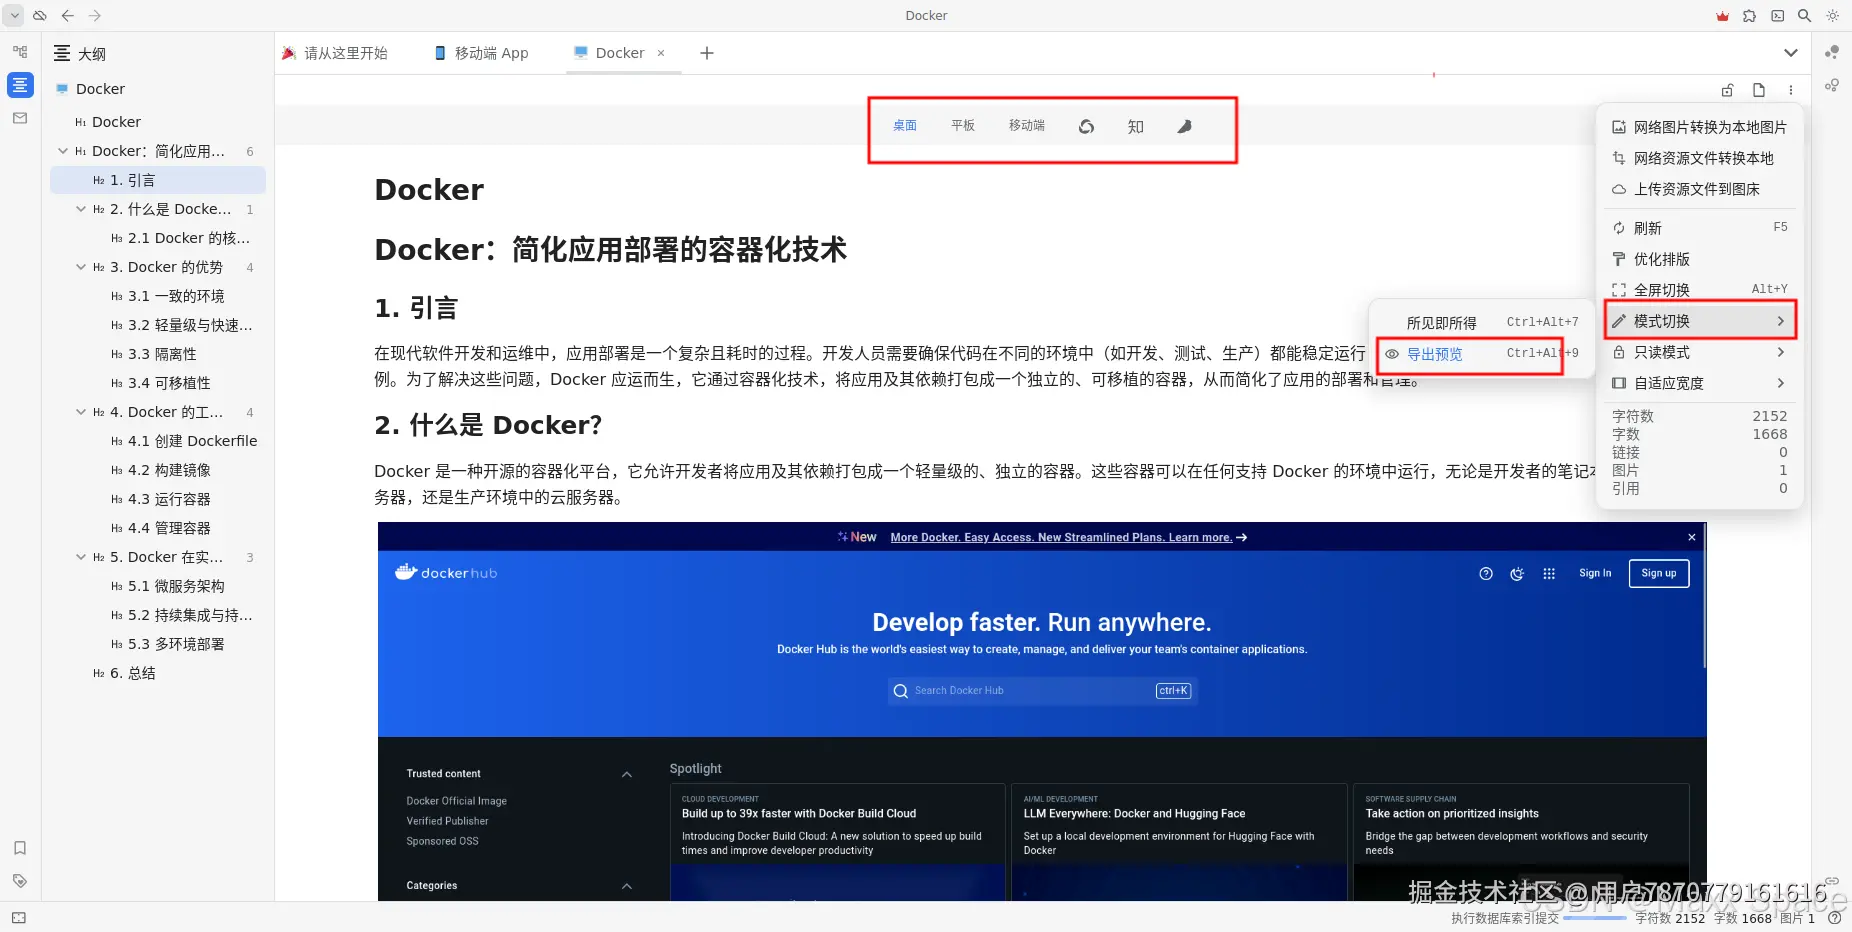Open the tab list dropdown chevron
1852x932 pixels.
coord(1791,53)
